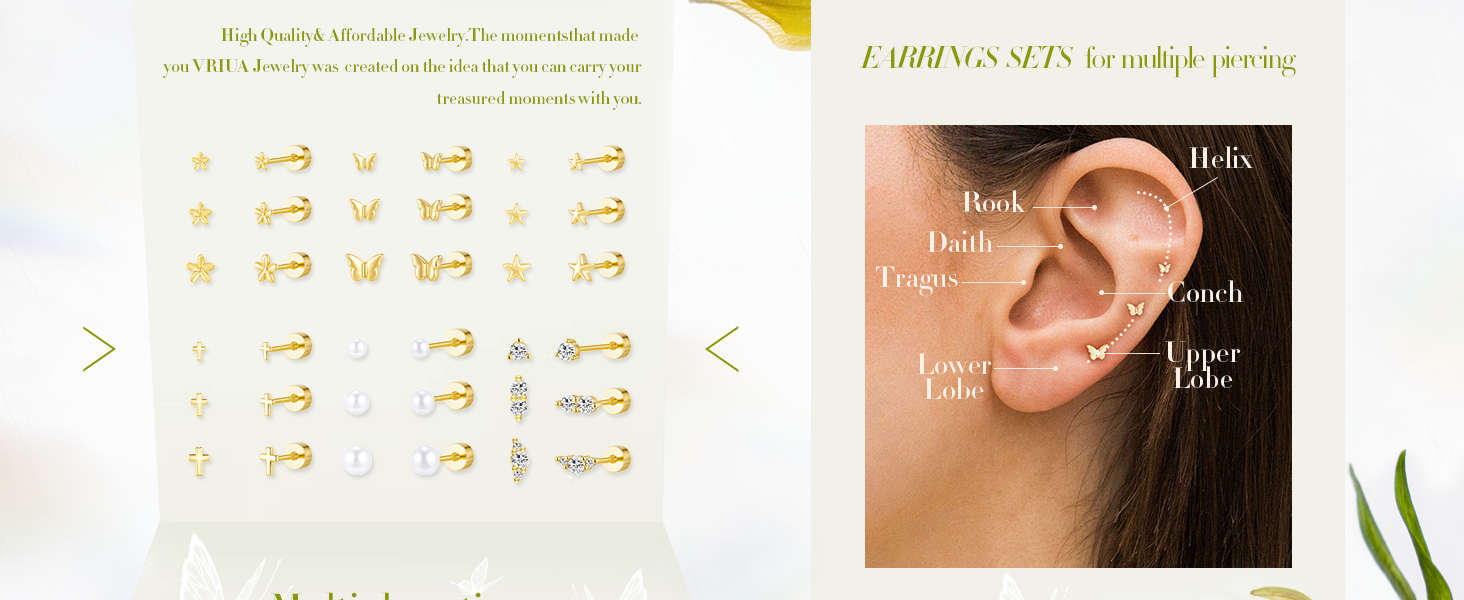Select the Daith piercing label

click(x=960, y=243)
